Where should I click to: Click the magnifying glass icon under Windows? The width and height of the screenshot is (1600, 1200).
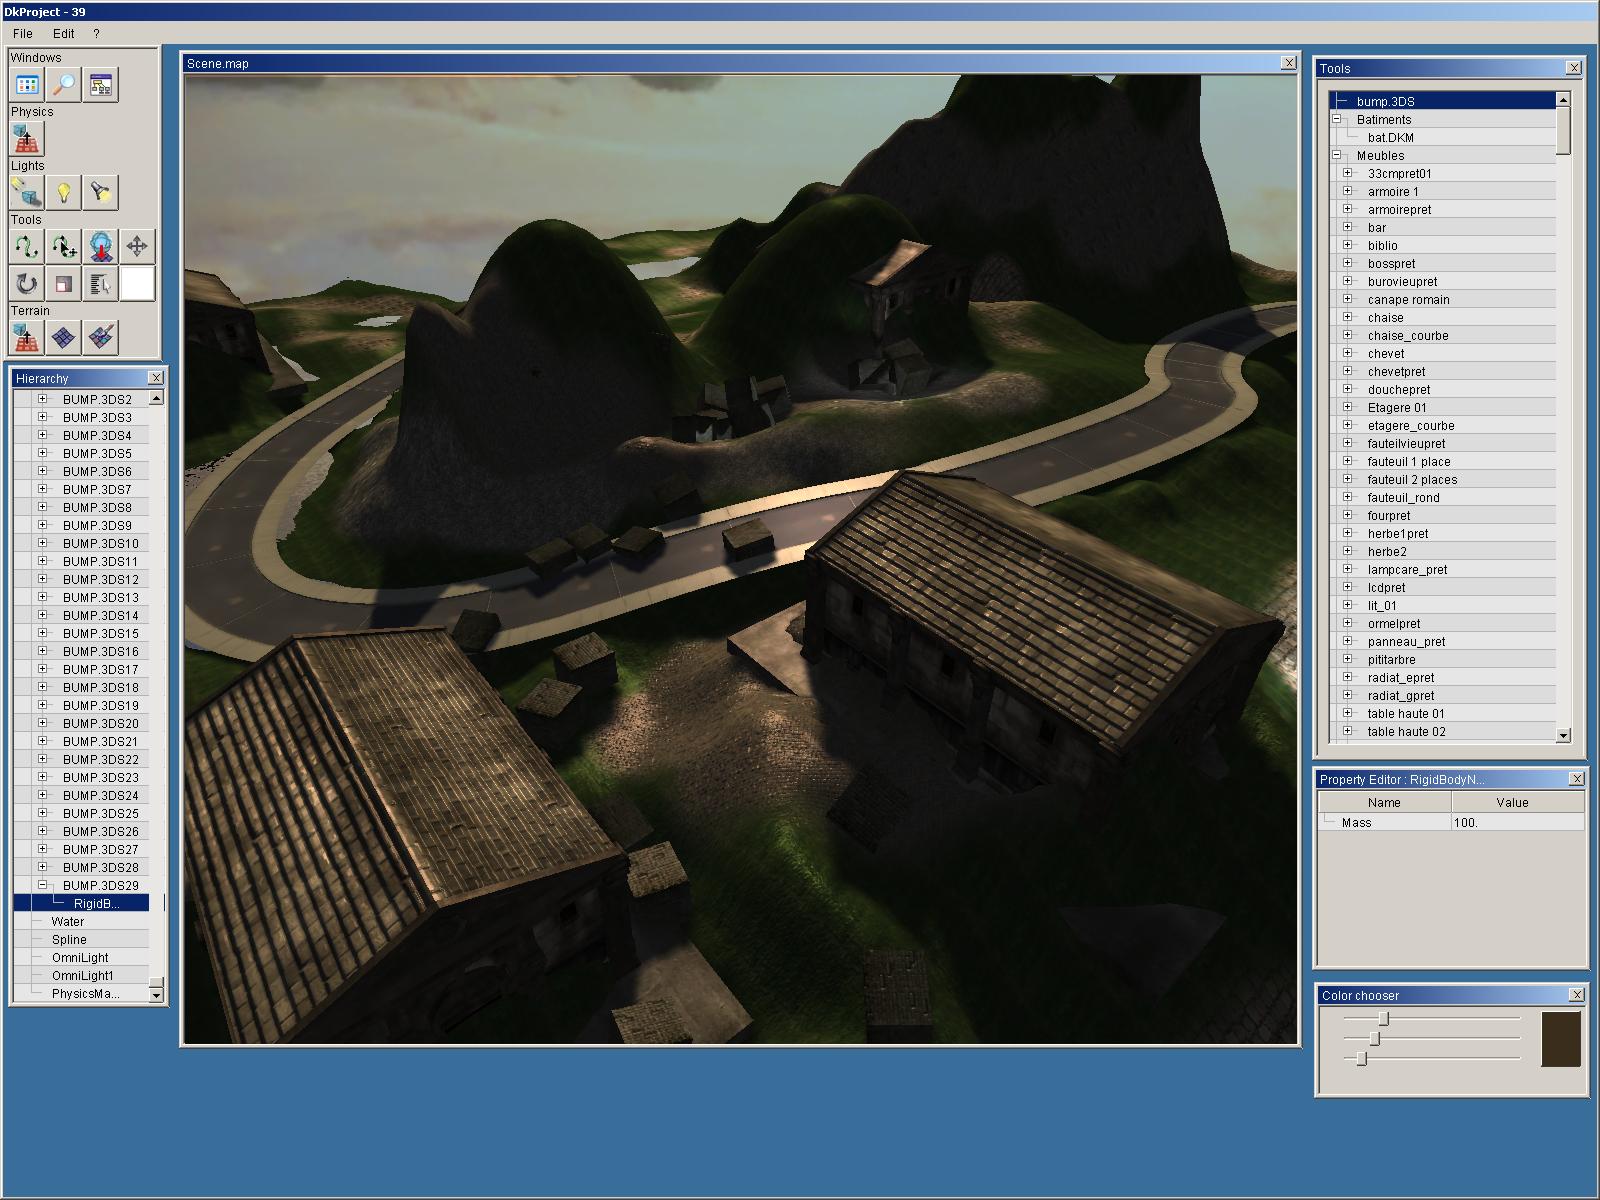pyautogui.click(x=64, y=85)
